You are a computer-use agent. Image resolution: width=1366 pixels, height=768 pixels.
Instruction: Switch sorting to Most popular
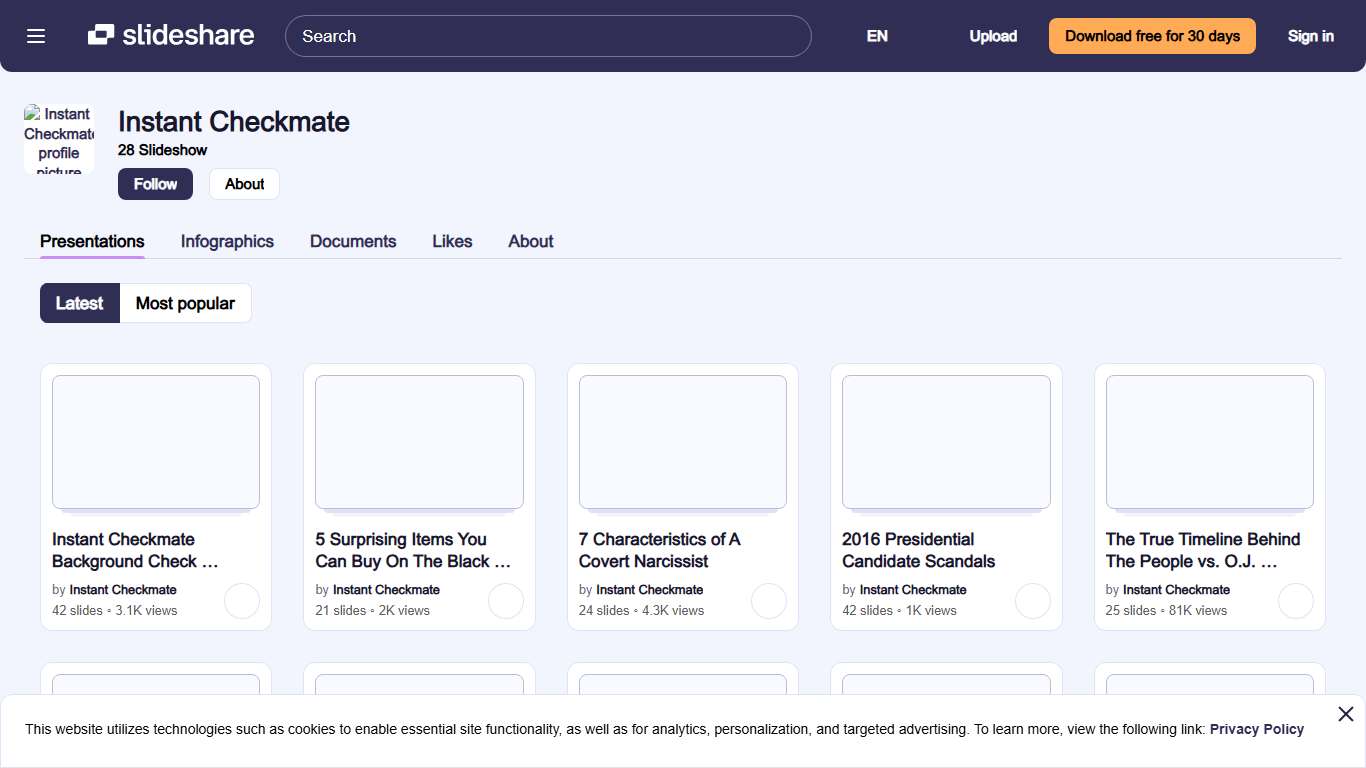pyautogui.click(x=185, y=303)
